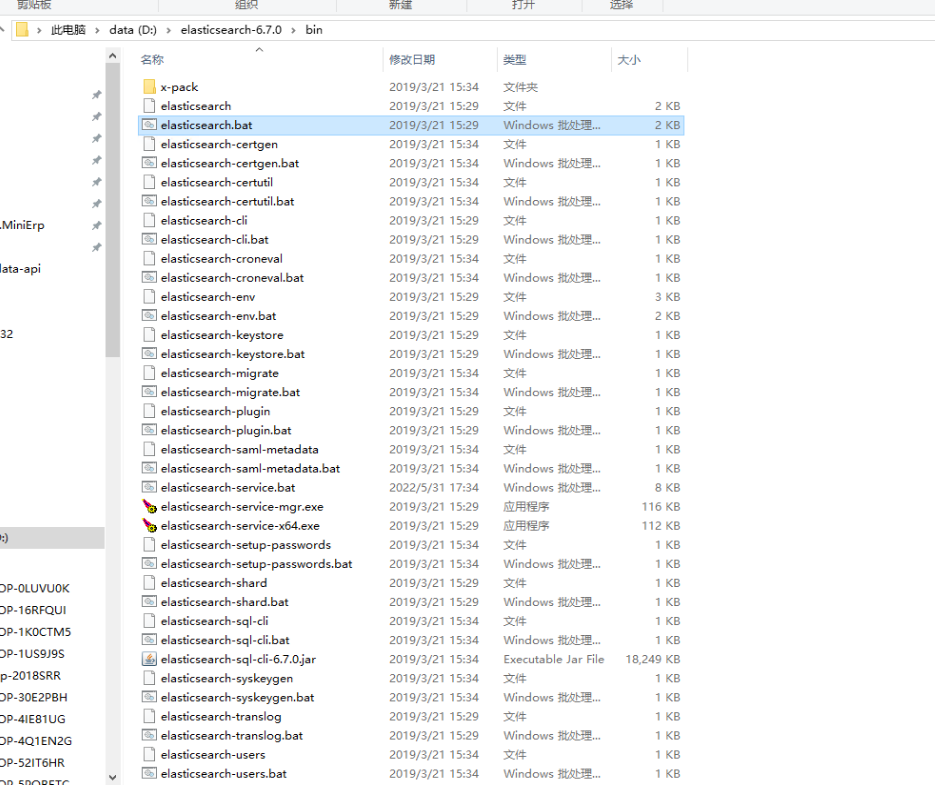Screen dimensions: 935x786
Task: Expand chevron after data (D:) breadcrumb
Action: [169, 30]
